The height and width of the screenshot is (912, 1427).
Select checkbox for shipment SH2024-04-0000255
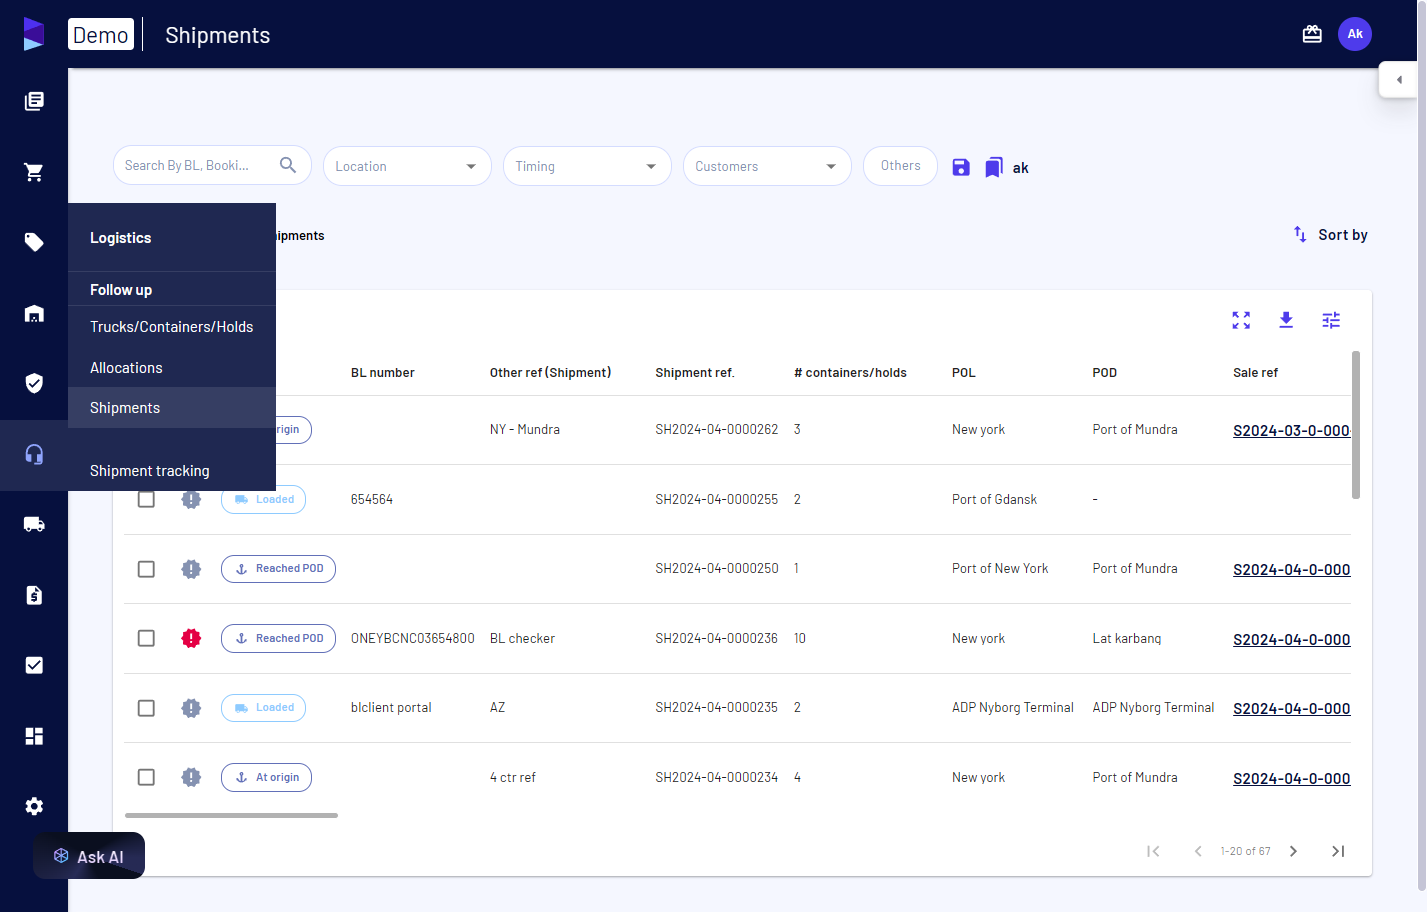[x=146, y=499]
